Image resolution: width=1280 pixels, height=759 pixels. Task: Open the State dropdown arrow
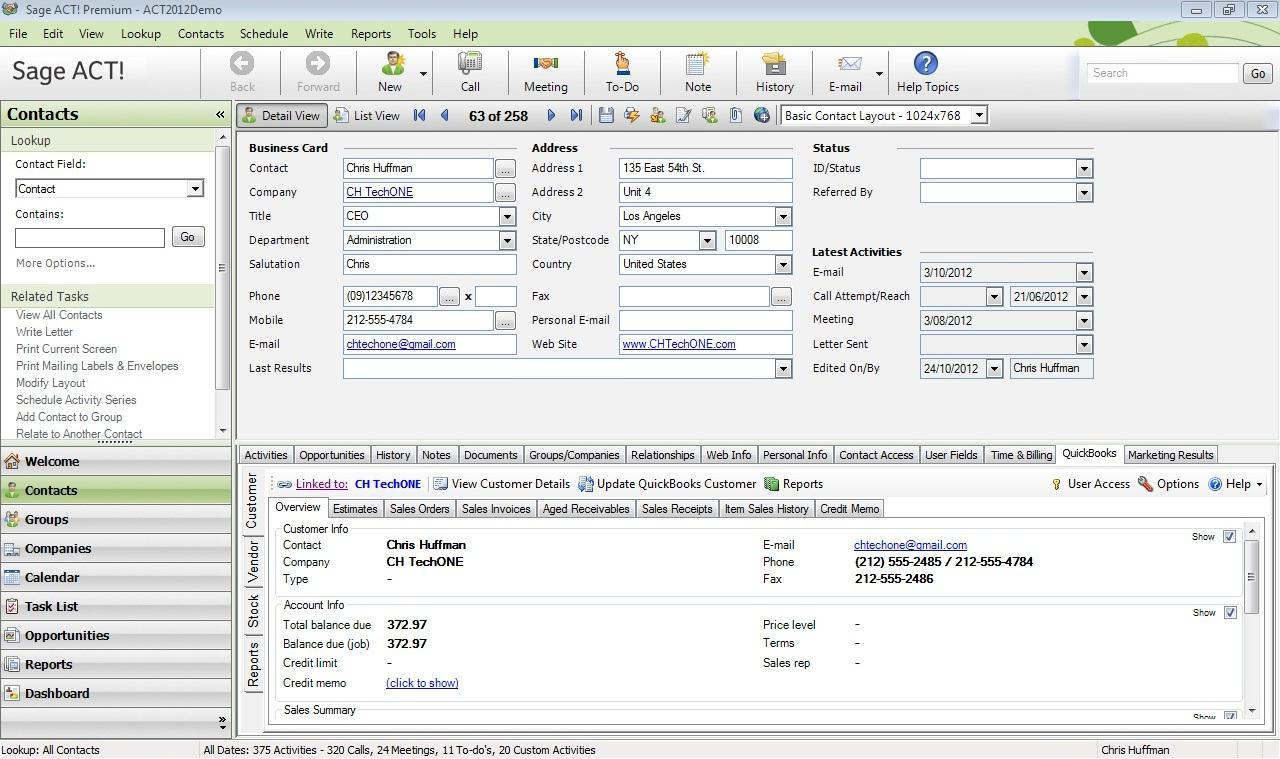click(707, 240)
